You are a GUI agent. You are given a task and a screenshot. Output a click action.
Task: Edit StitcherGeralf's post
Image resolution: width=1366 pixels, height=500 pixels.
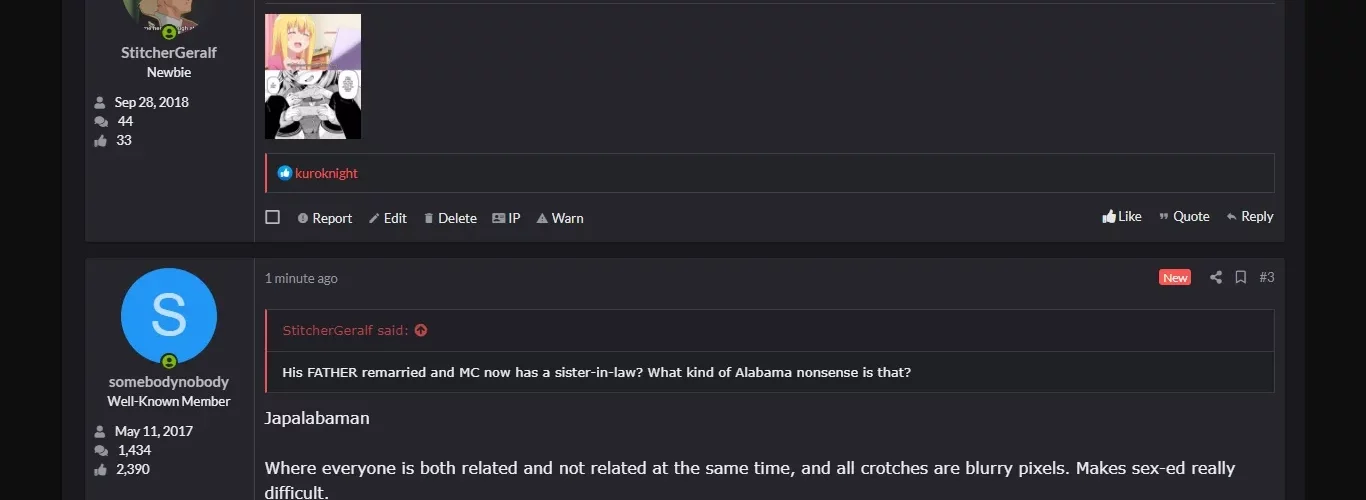387,218
